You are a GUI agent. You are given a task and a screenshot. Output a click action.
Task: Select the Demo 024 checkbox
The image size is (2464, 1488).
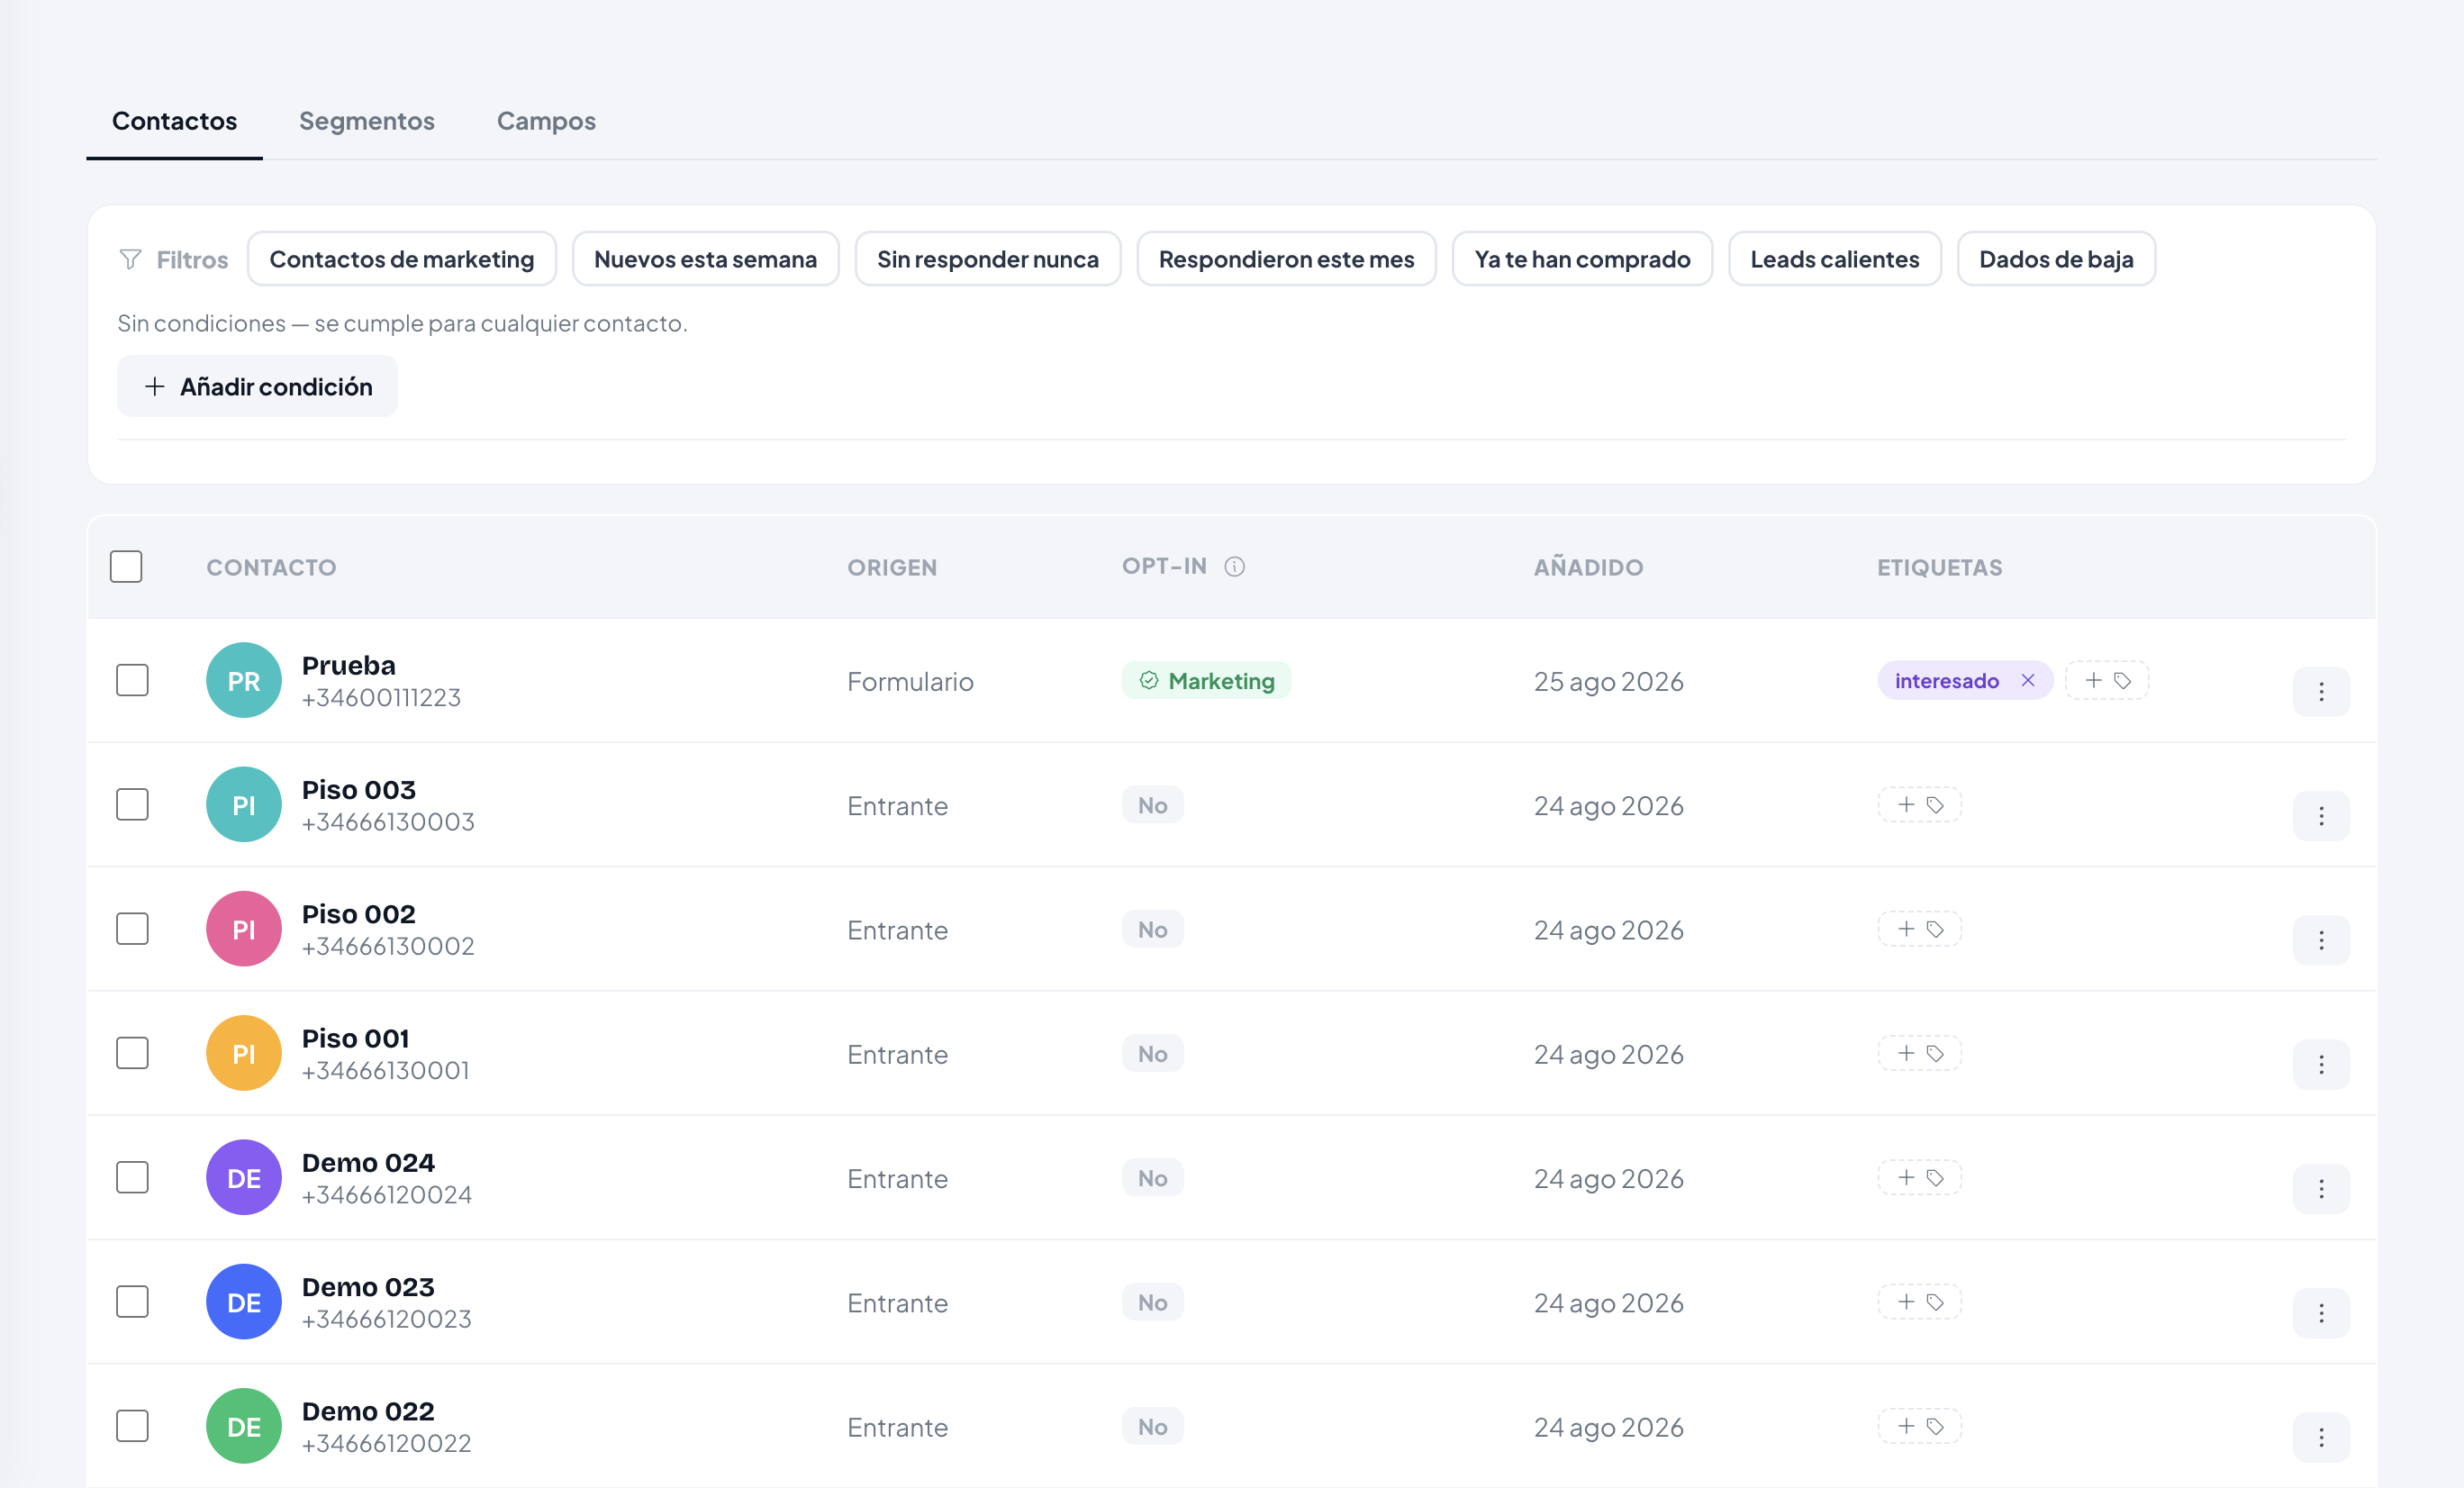coord(132,1177)
